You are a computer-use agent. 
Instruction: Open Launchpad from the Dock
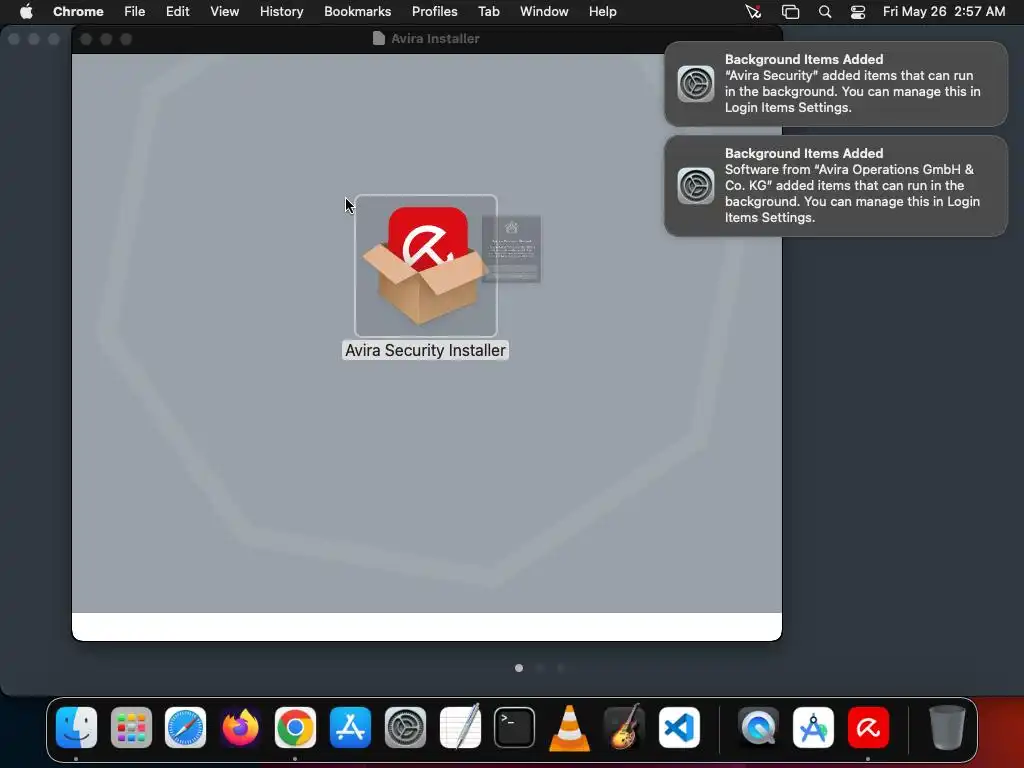[131, 728]
